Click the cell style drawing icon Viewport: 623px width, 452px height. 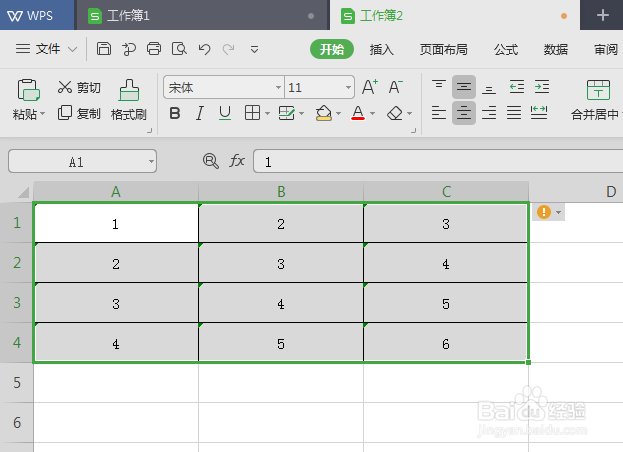pyautogui.click(x=286, y=113)
